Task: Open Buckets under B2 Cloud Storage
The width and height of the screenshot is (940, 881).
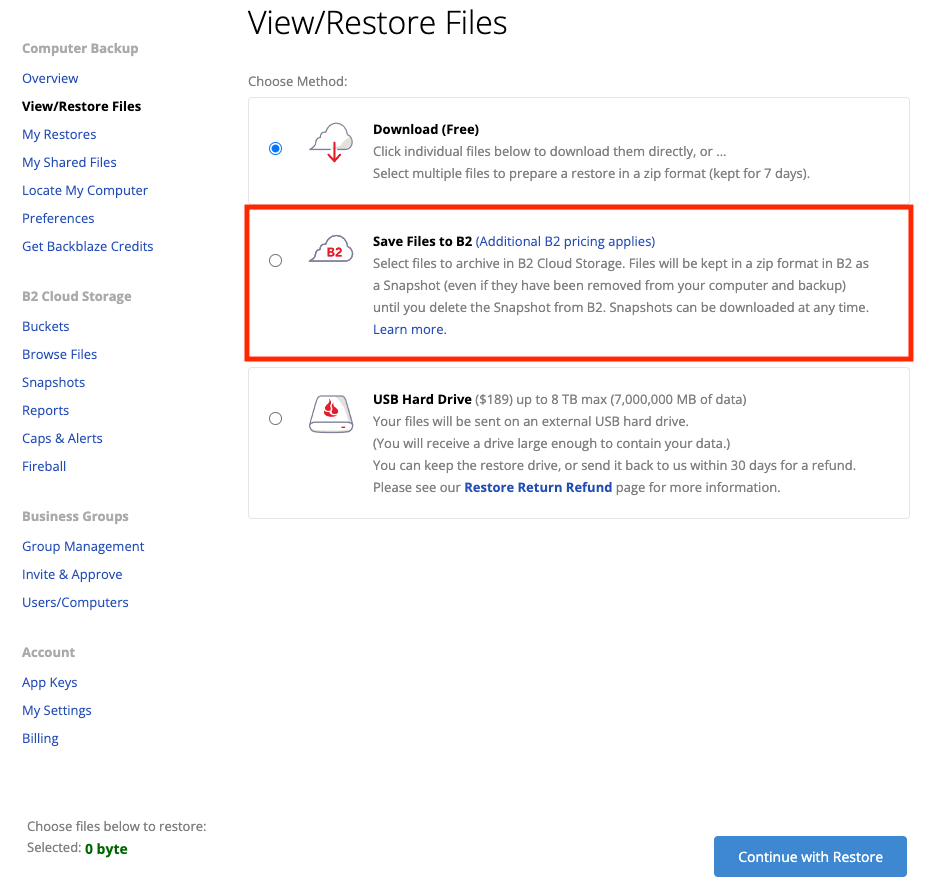Action: pyautogui.click(x=46, y=327)
